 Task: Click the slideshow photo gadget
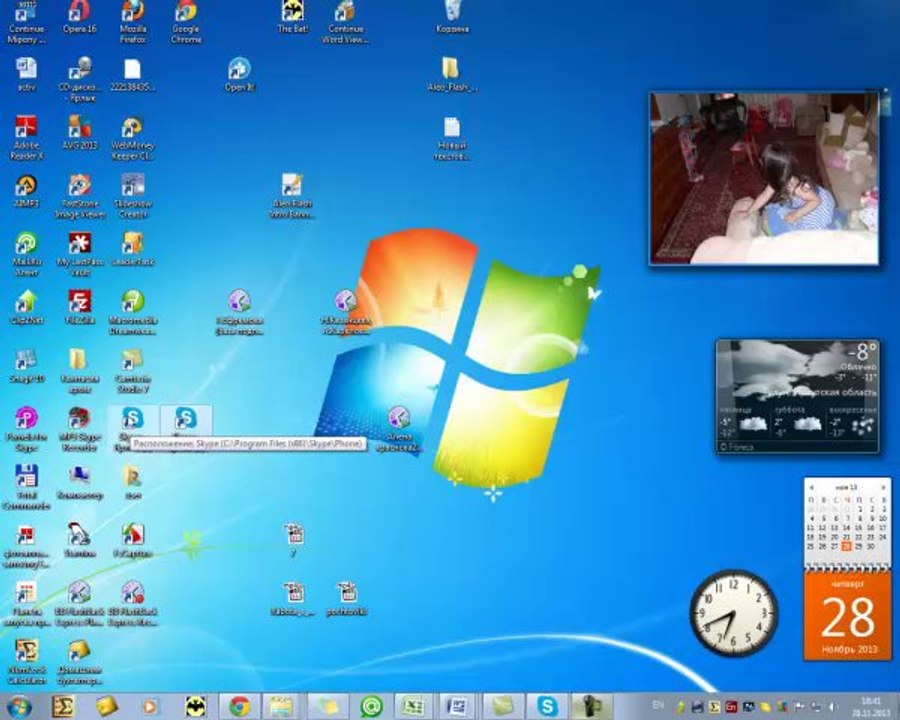point(763,179)
